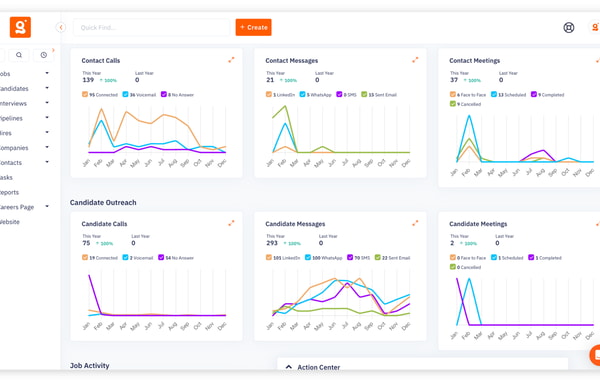
Task: Expand the Action Center panel chevron
Action: 289,367
